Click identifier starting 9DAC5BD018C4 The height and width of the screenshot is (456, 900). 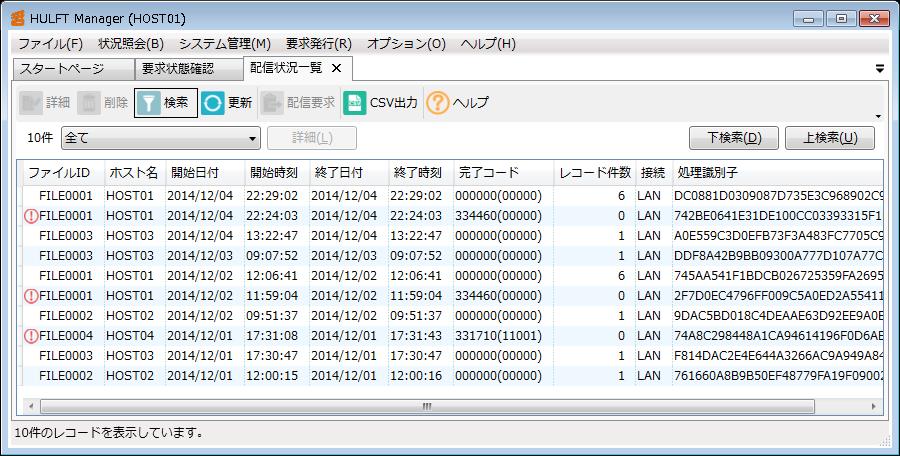coord(778,315)
